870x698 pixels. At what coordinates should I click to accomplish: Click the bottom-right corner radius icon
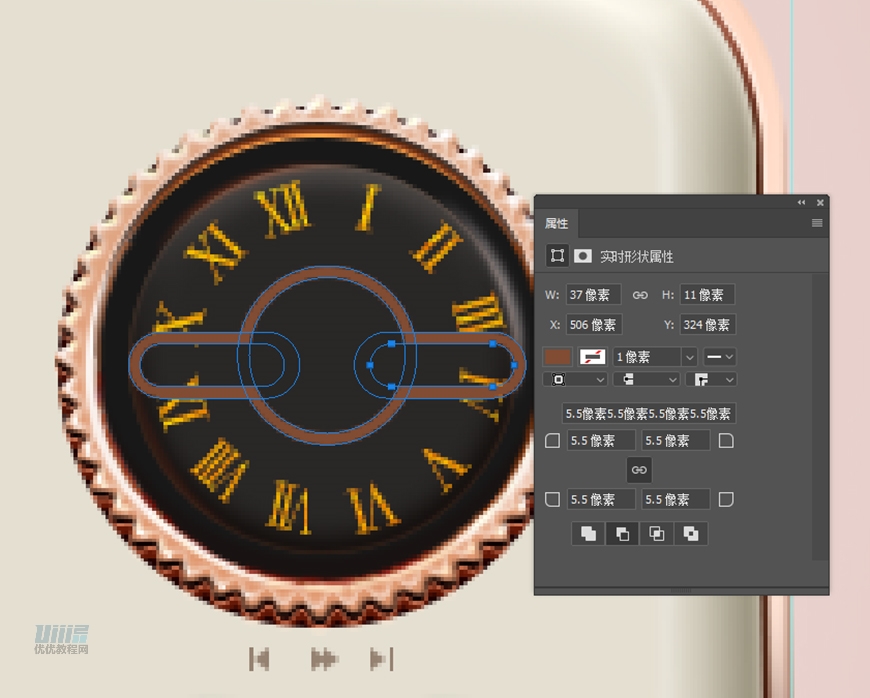click(x=726, y=499)
